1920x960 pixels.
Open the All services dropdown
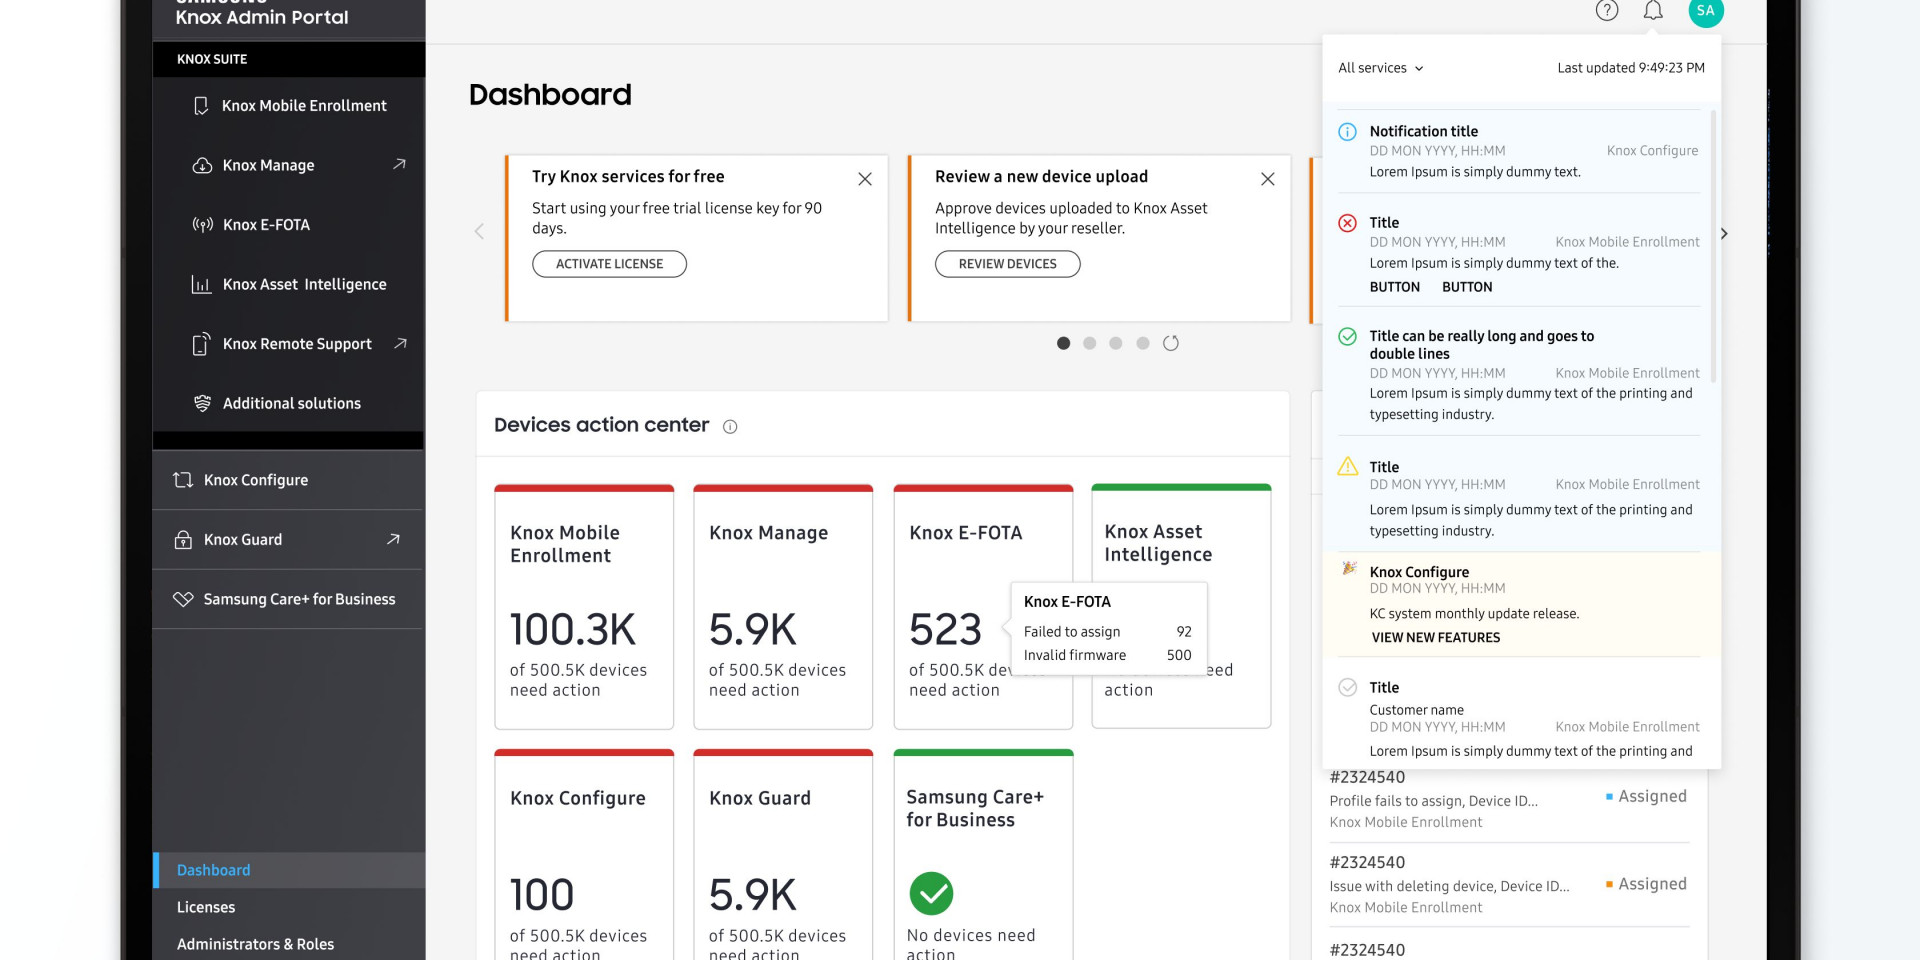tap(1380, 68)
